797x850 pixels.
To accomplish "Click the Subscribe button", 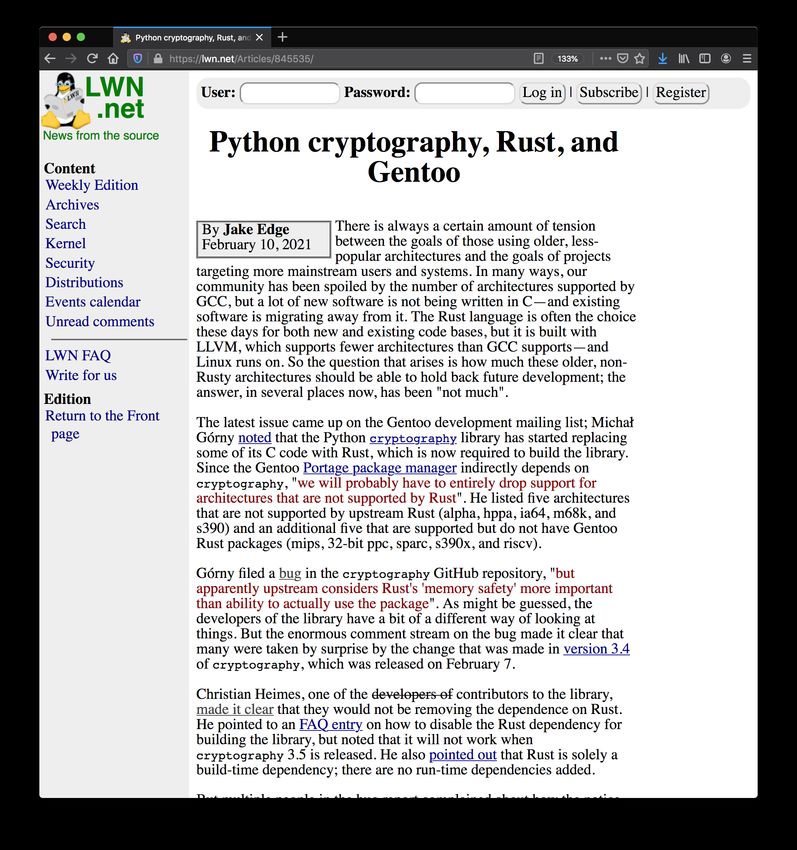I will click(x=609, y=93).
